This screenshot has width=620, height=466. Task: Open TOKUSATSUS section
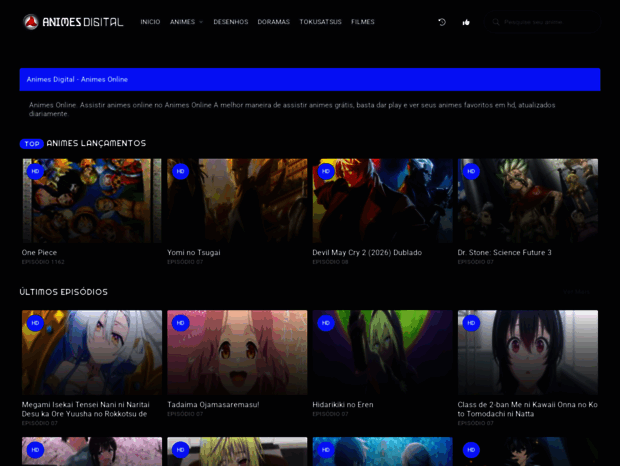[x=320, y=22]
